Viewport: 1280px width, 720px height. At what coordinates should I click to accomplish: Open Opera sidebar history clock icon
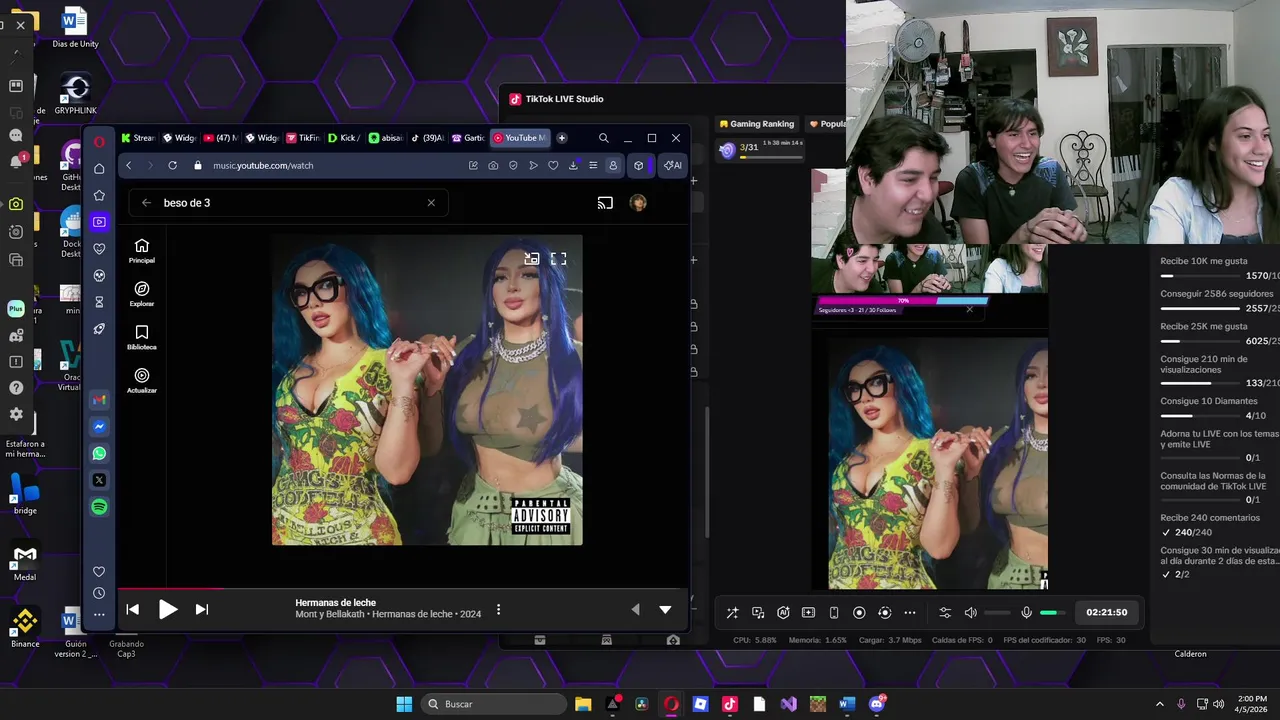(x=99, y=593)
